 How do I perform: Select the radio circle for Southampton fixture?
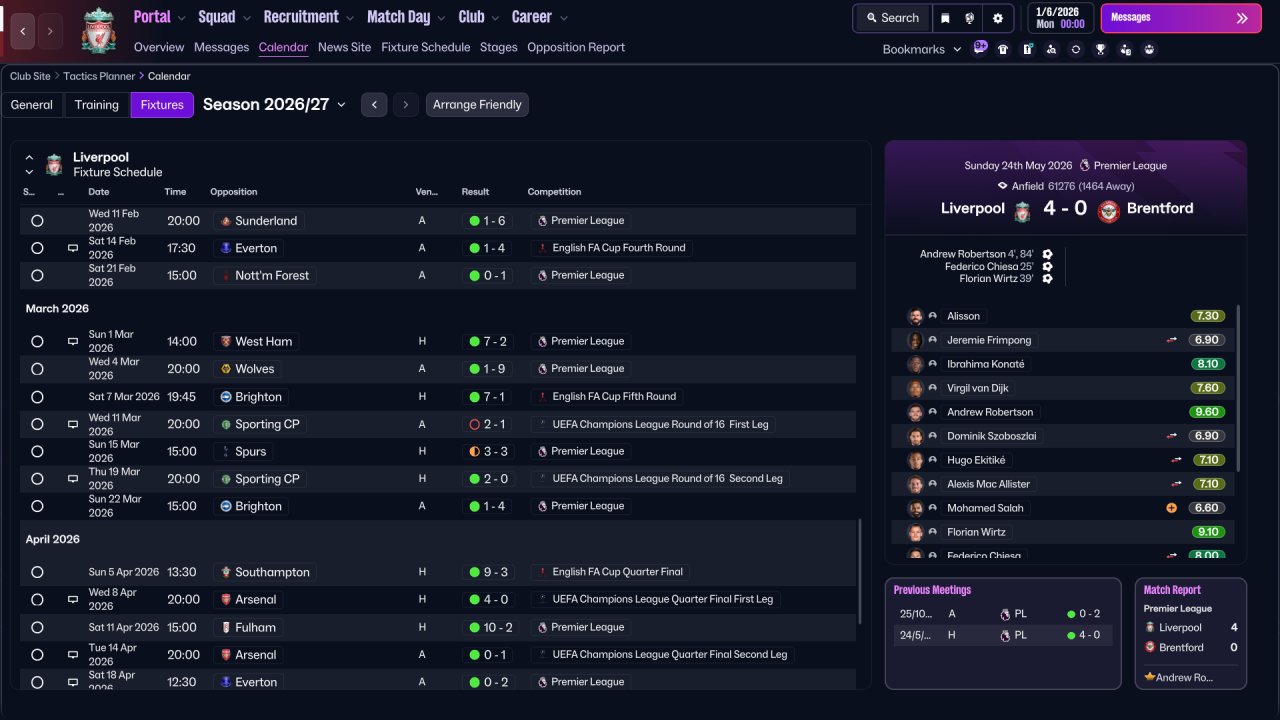[37, 573]
